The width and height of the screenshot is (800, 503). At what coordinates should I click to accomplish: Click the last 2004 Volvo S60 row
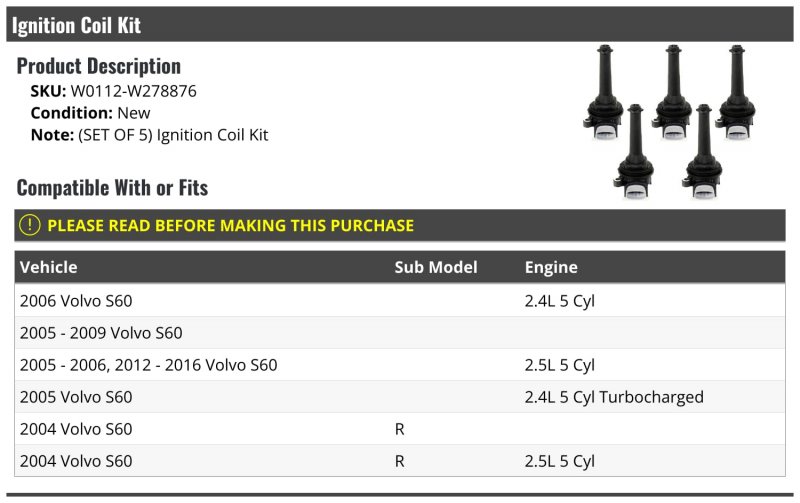pos(400,461)
